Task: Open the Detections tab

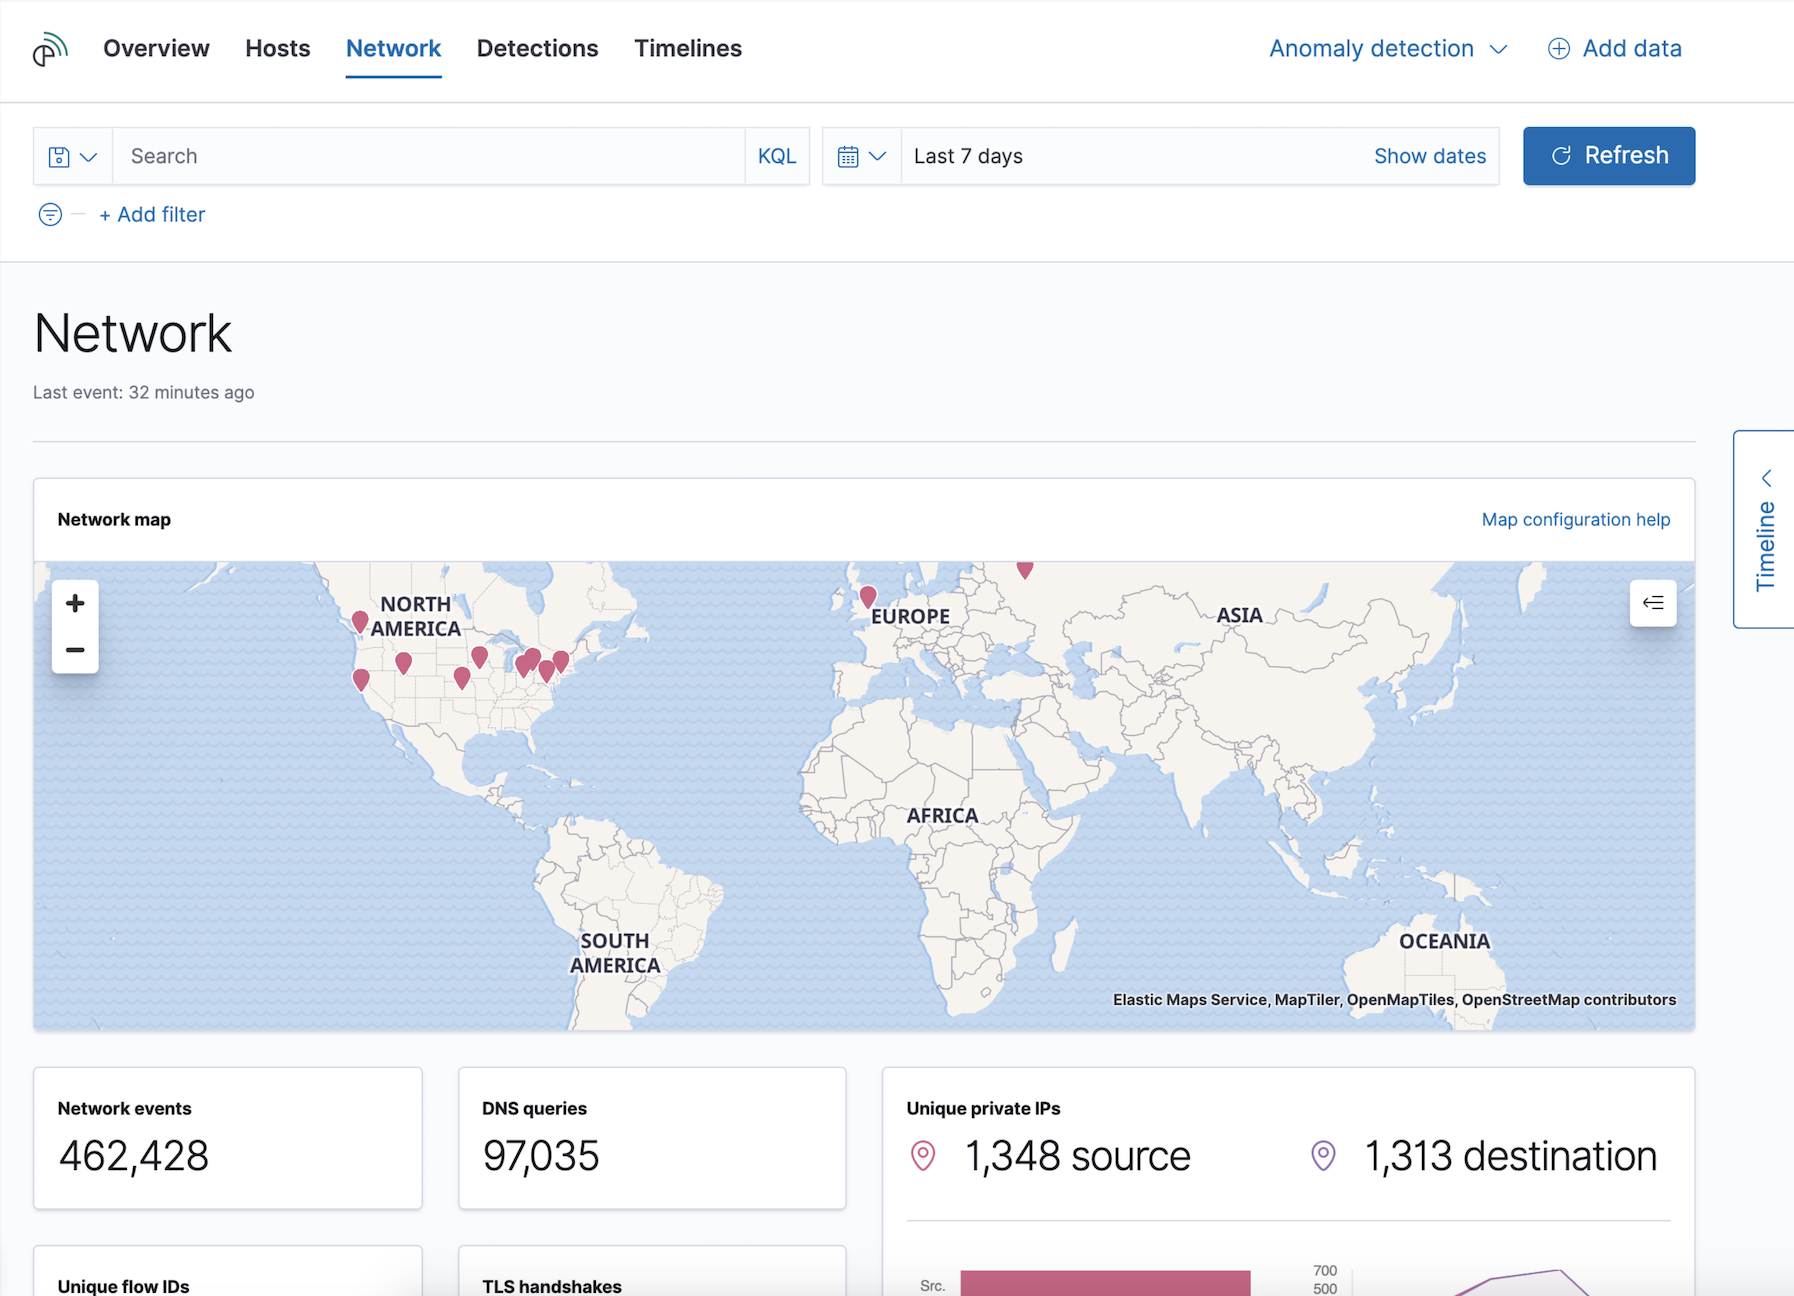Action: coord(537,49)
